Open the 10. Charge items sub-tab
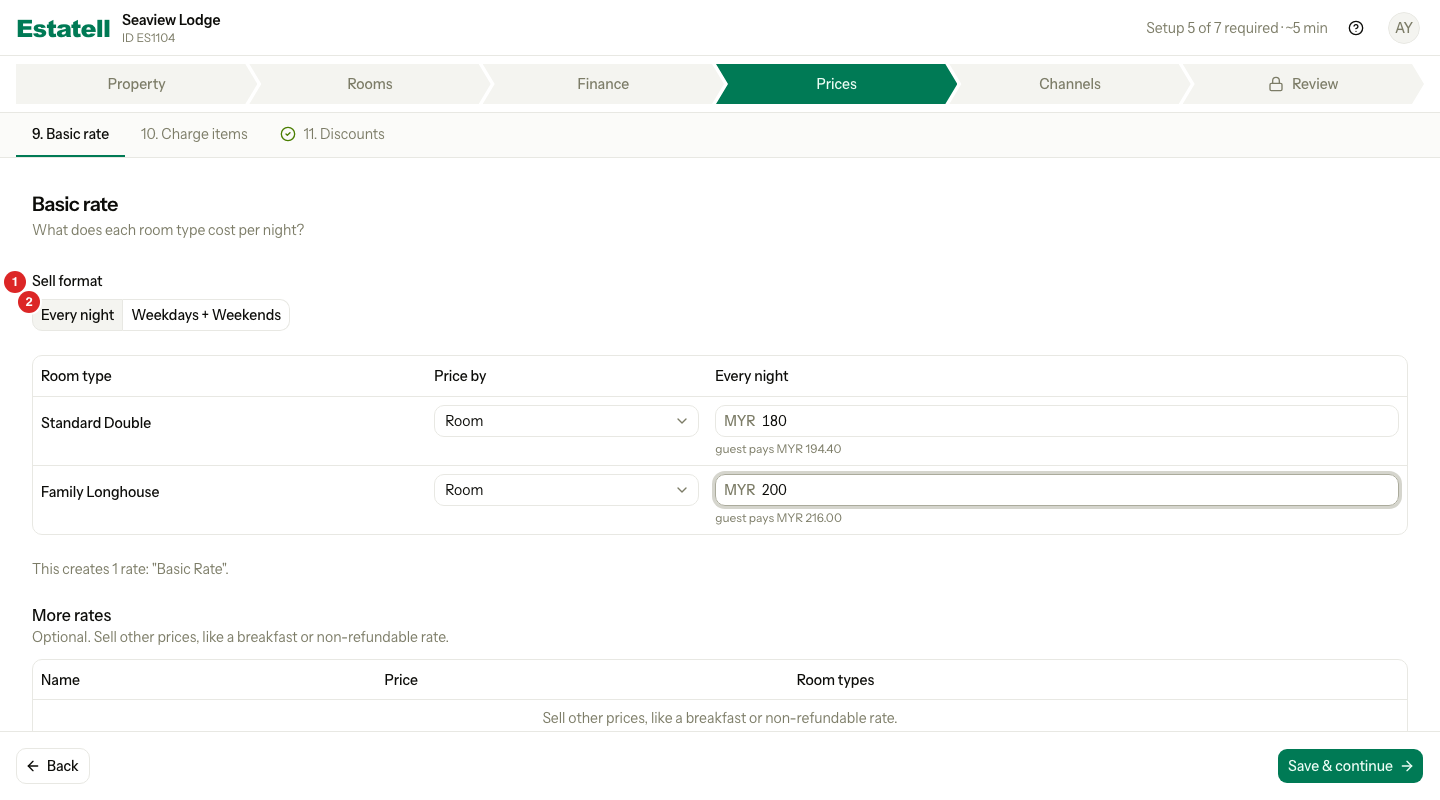The height and width of the screenshot is (800, 1440). (x=194, y=134)
